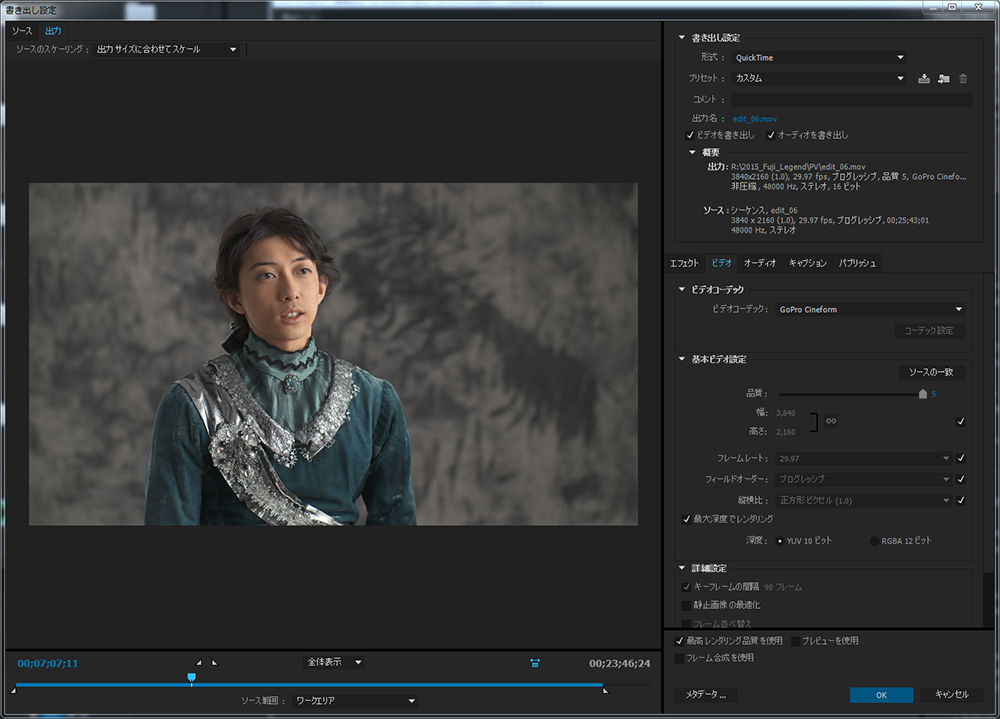The width and height of the screenshot is (1000, 719).
Task: Uncheck 最高レンダリング品質を使用 checkbox
Action: 679,641
